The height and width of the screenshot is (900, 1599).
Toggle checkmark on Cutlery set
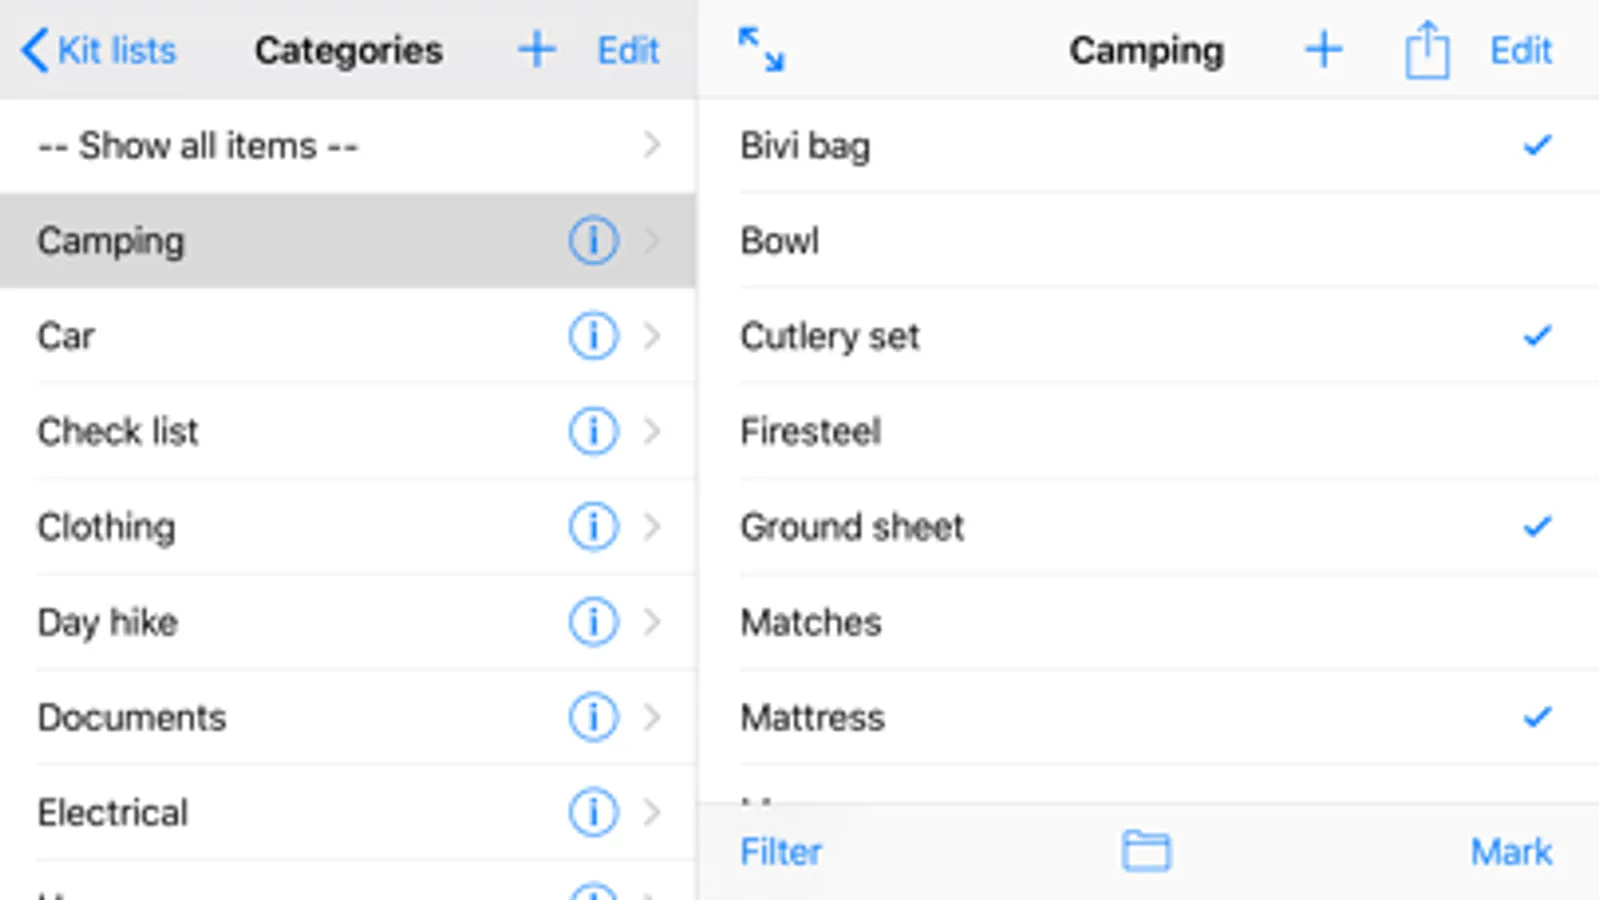1536,336
